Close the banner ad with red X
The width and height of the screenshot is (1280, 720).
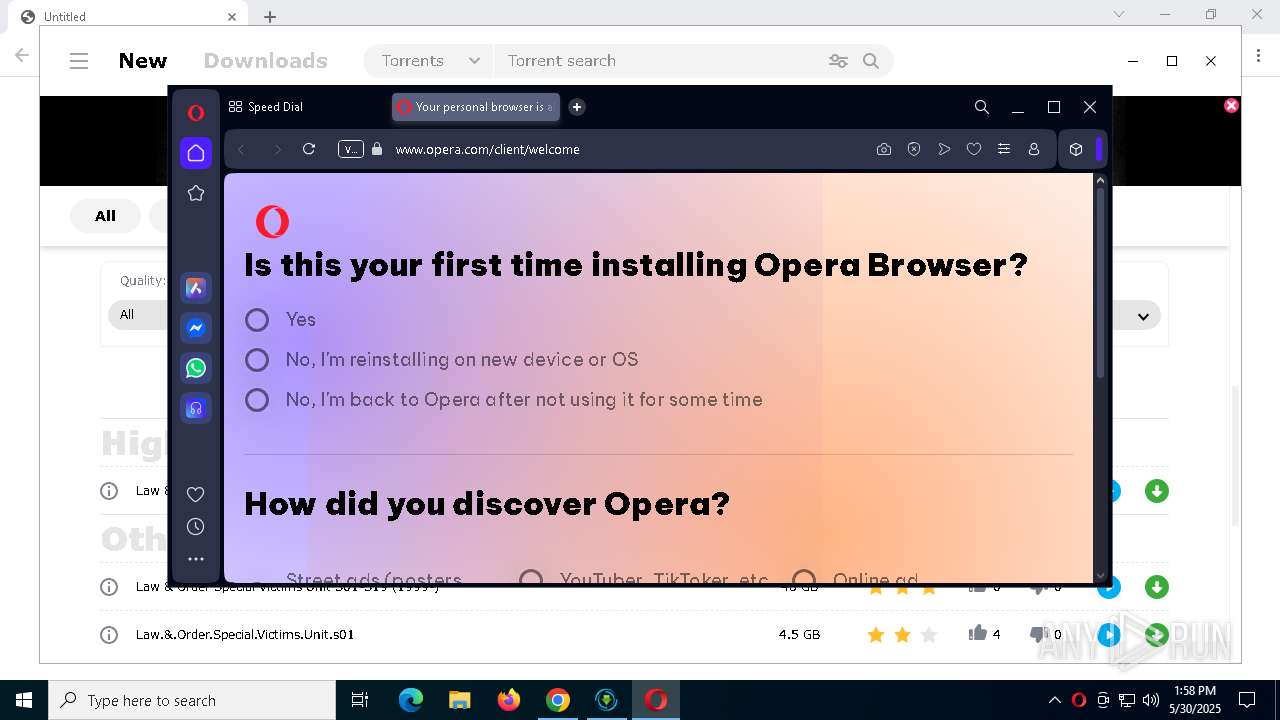[1231, 105]
